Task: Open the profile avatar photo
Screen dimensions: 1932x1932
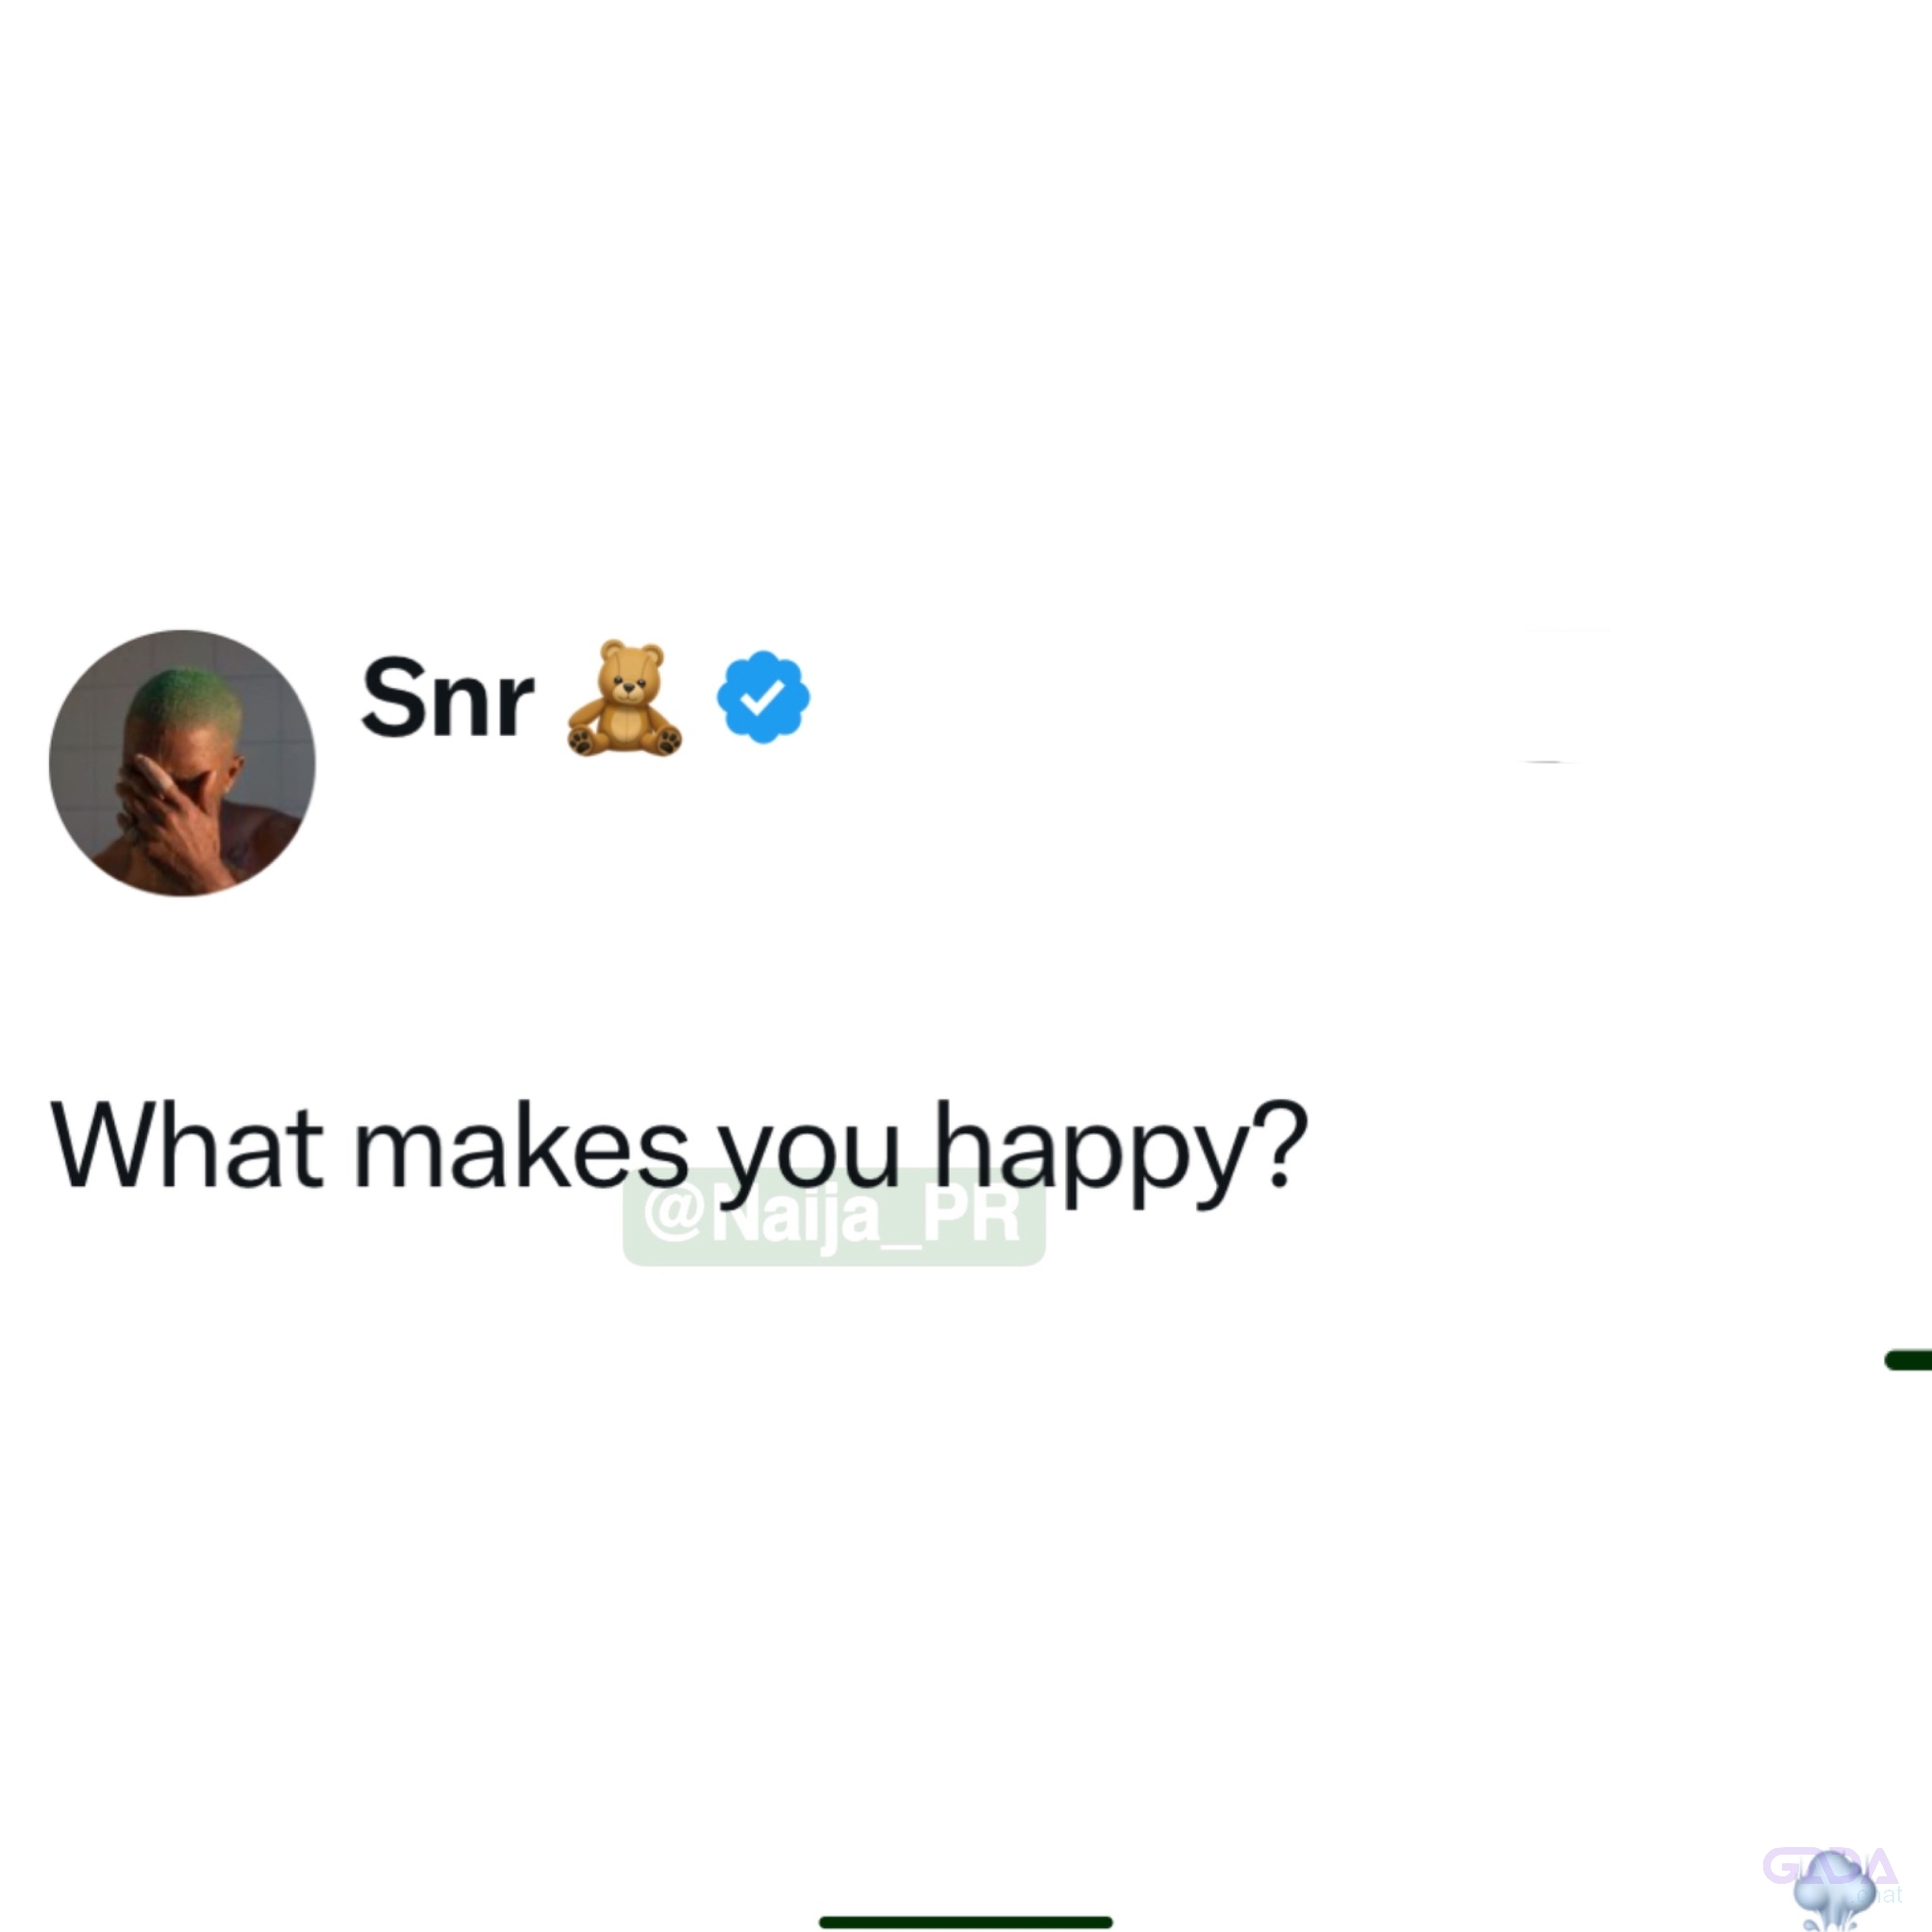Action: tap(182, 763)
